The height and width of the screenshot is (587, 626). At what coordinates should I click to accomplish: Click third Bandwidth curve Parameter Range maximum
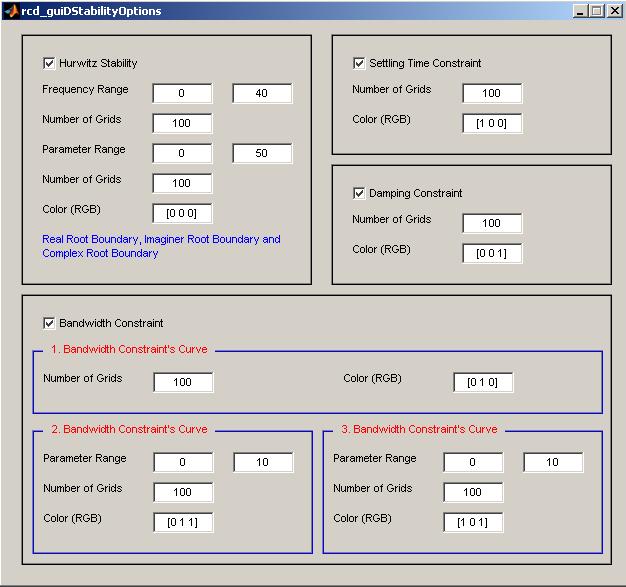pos(553,462)
